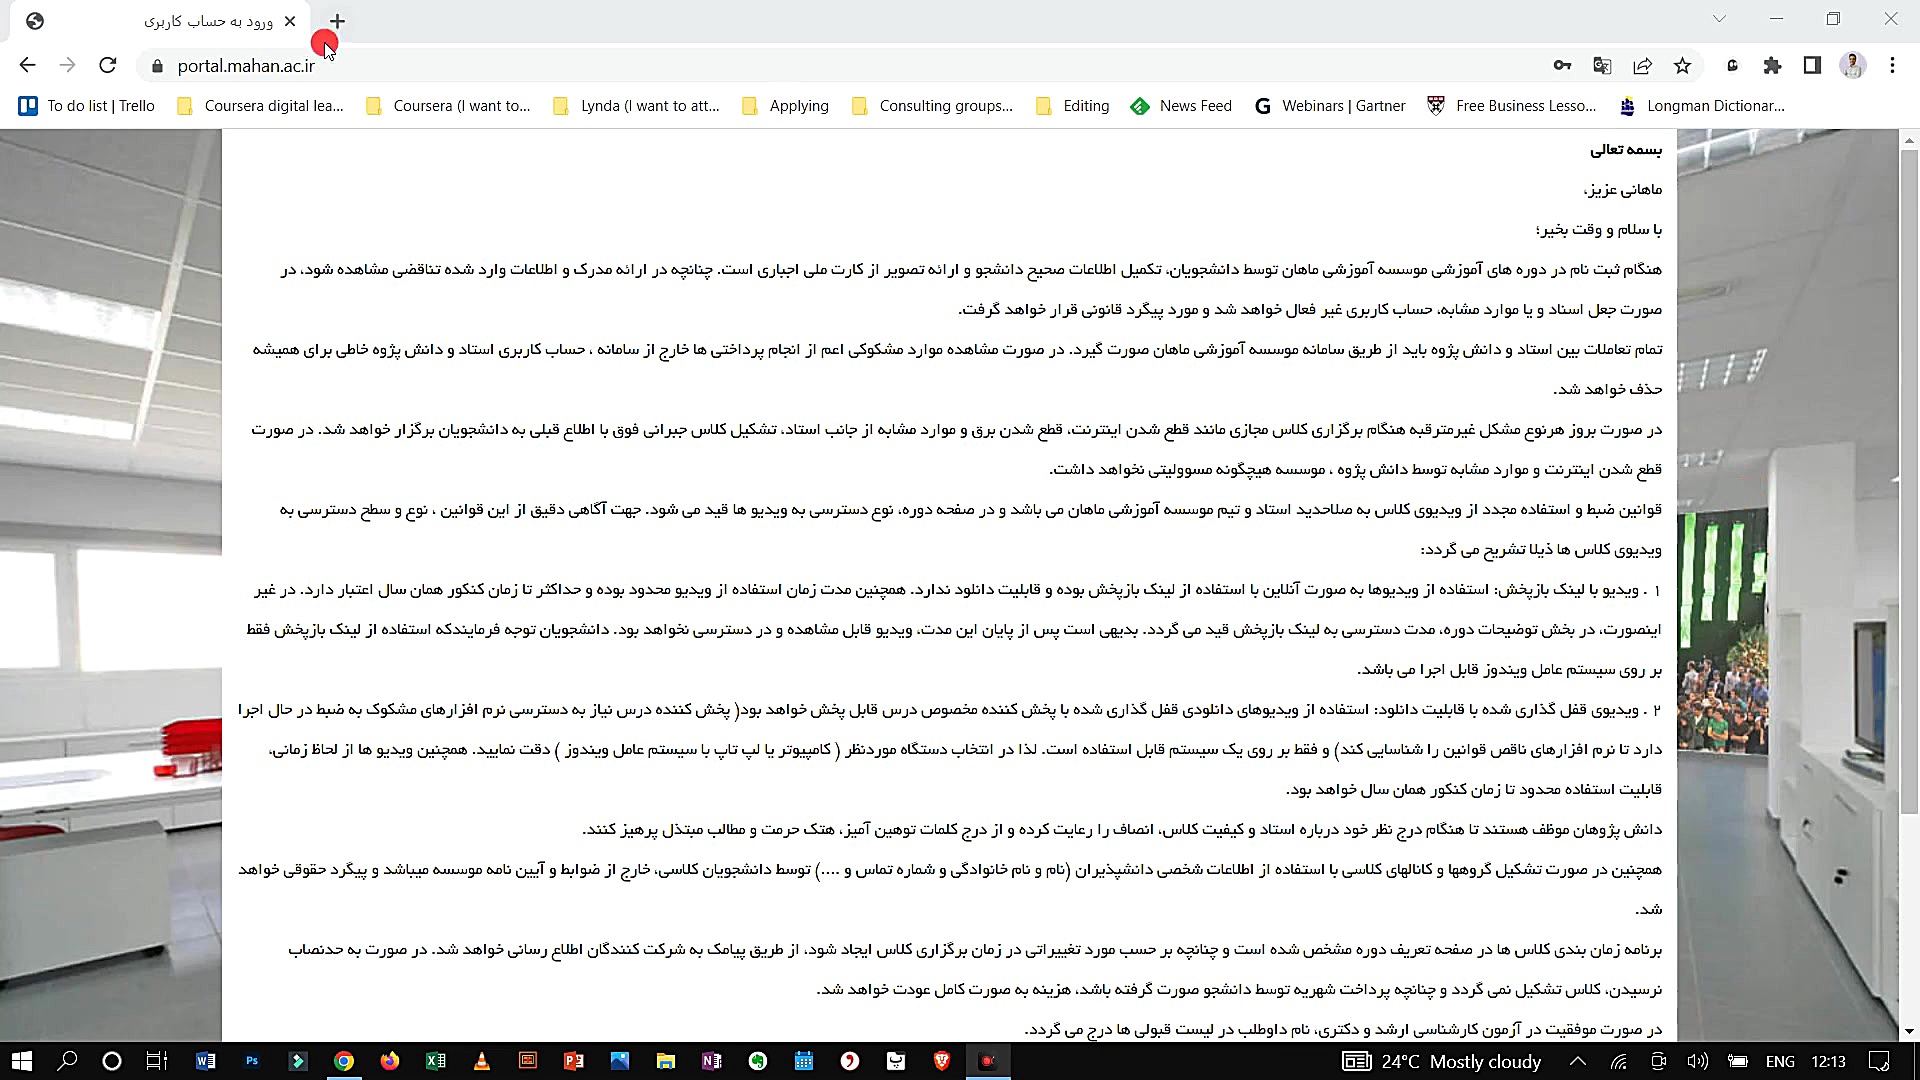Launch VLC media player from taskbar

pyautogui.click(x=481, y=1061)
